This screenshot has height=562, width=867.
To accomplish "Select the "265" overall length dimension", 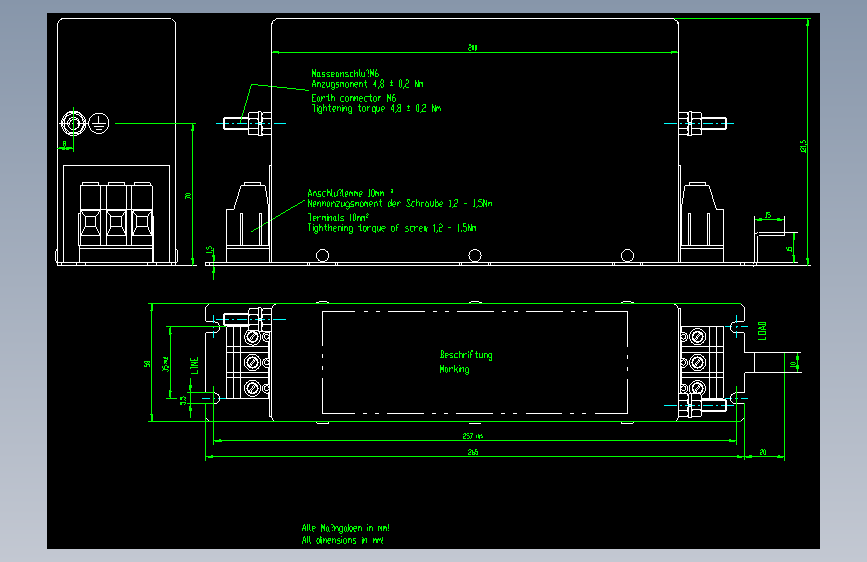I will (x=473, y=452).
